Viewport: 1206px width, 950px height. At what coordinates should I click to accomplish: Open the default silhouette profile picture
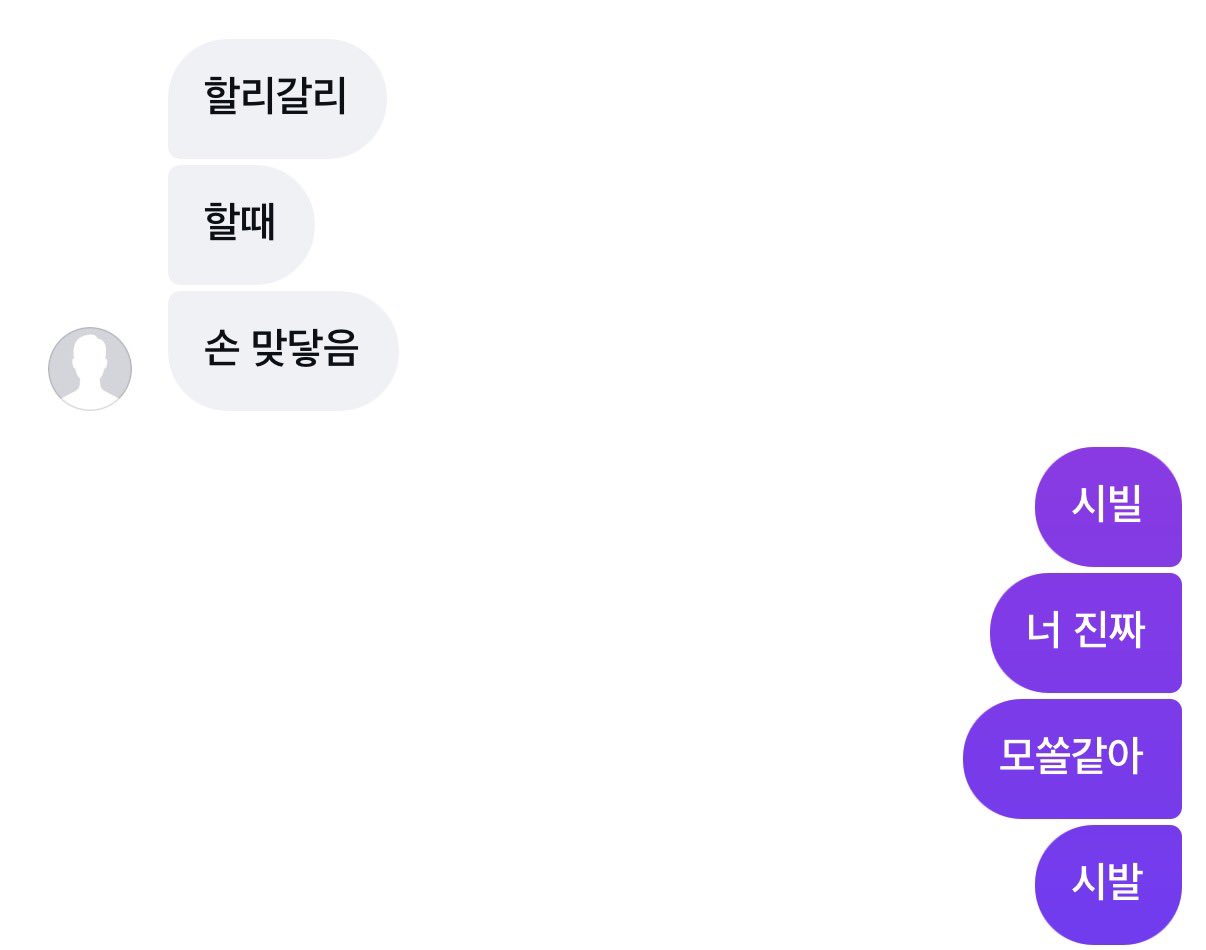[x=90, y=368]
